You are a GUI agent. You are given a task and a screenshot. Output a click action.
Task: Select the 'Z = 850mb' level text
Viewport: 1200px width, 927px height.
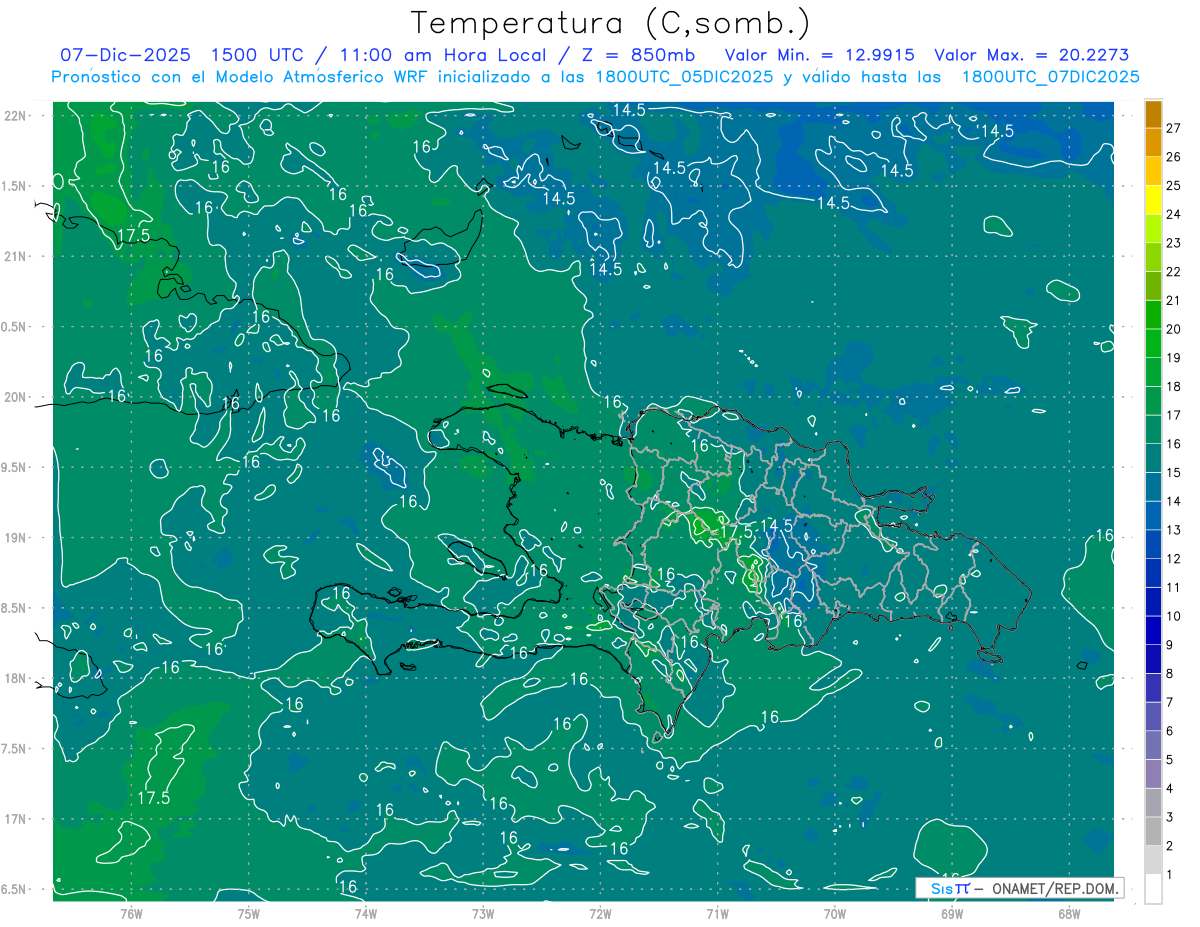[x=639, y=55]
